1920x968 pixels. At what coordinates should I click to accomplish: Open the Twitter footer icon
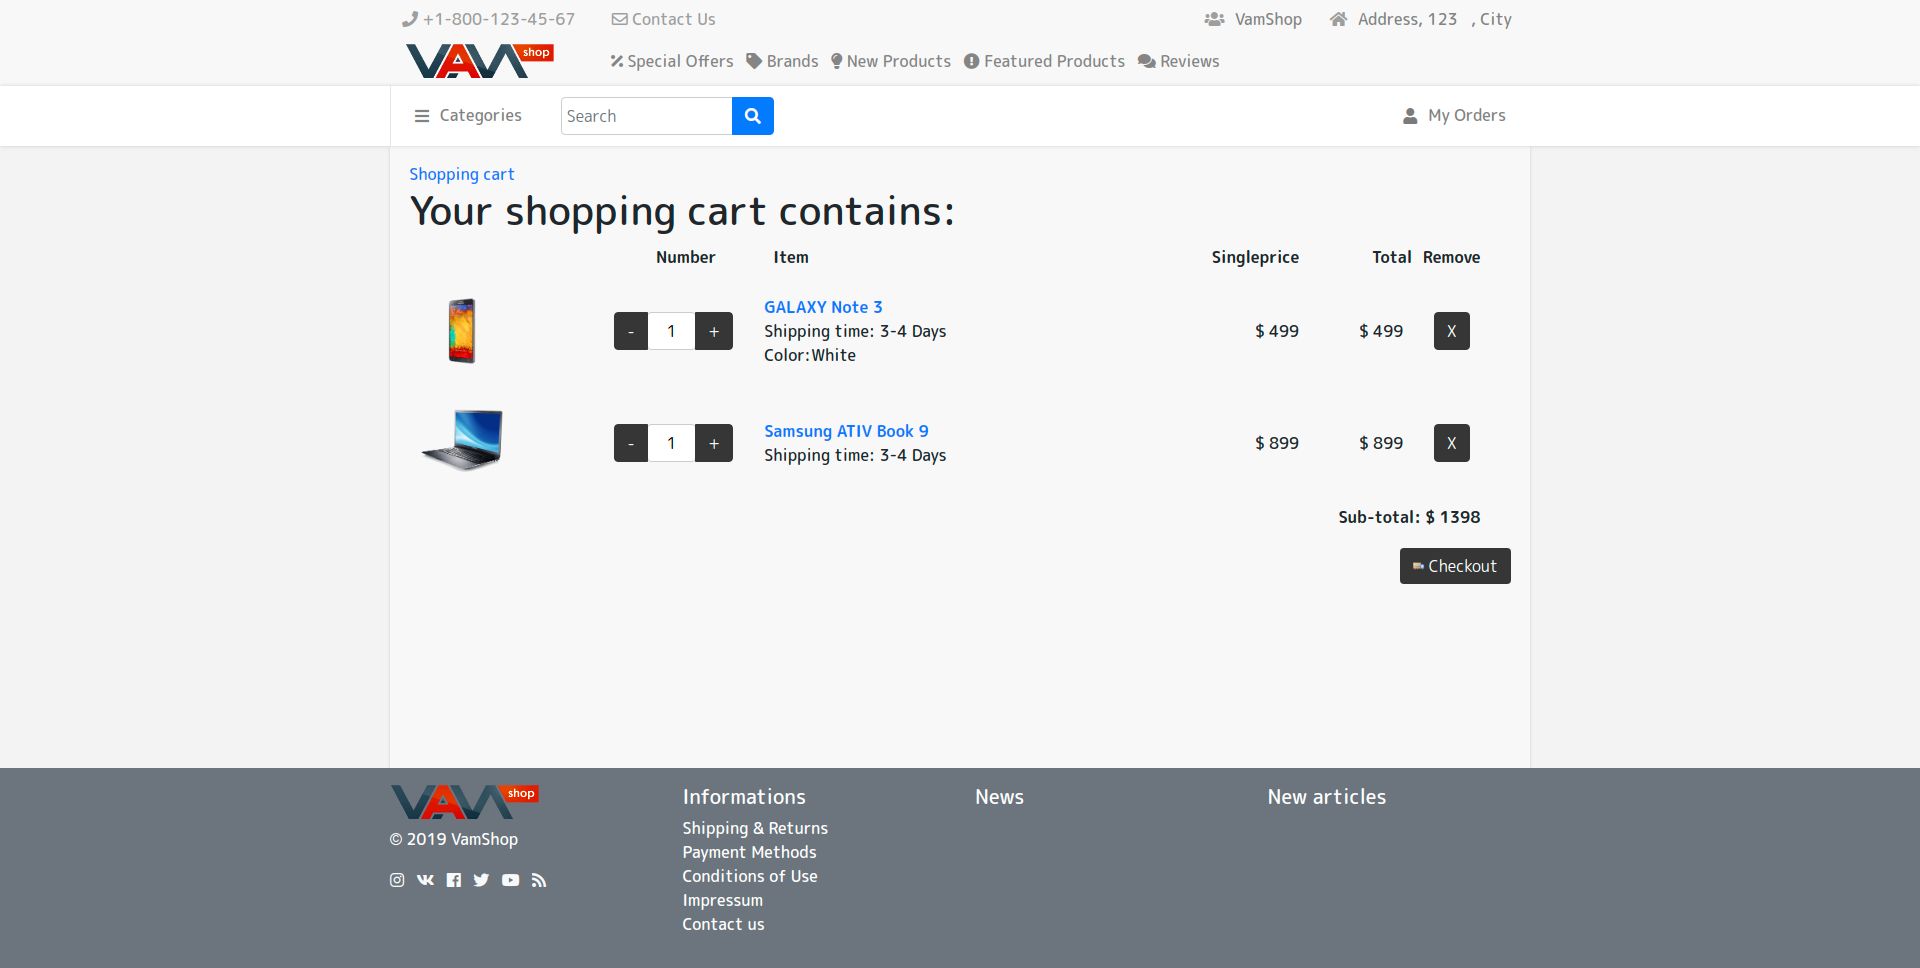click(x=481, y=880)
